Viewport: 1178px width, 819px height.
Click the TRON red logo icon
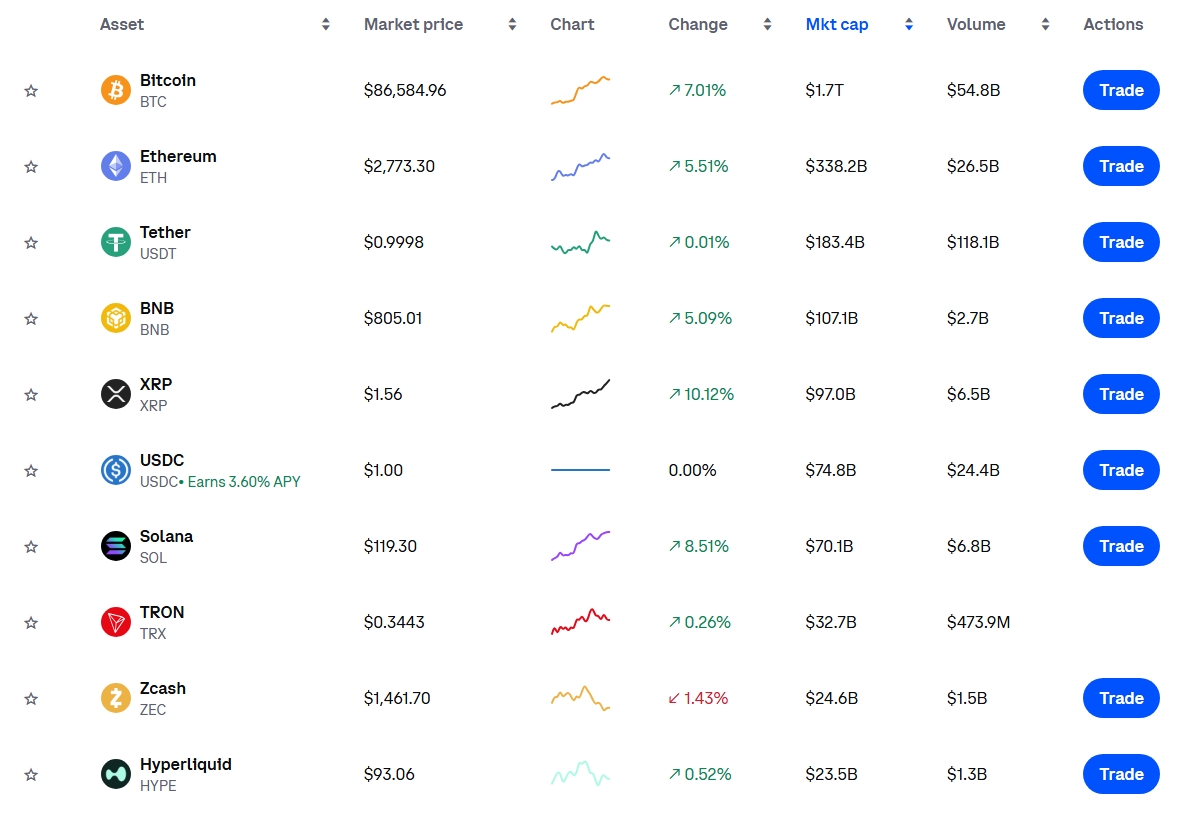pos(116,622)
